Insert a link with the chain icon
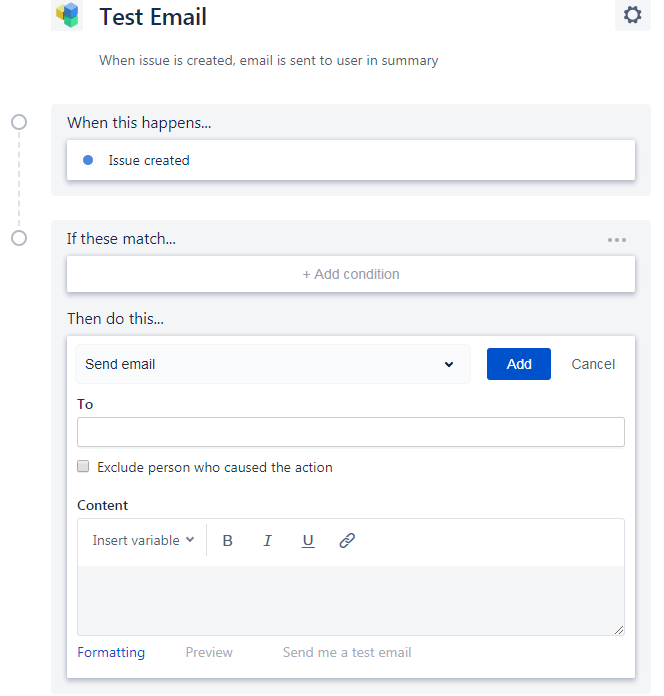This screenshot has height=696, width=664. (347, 540)
